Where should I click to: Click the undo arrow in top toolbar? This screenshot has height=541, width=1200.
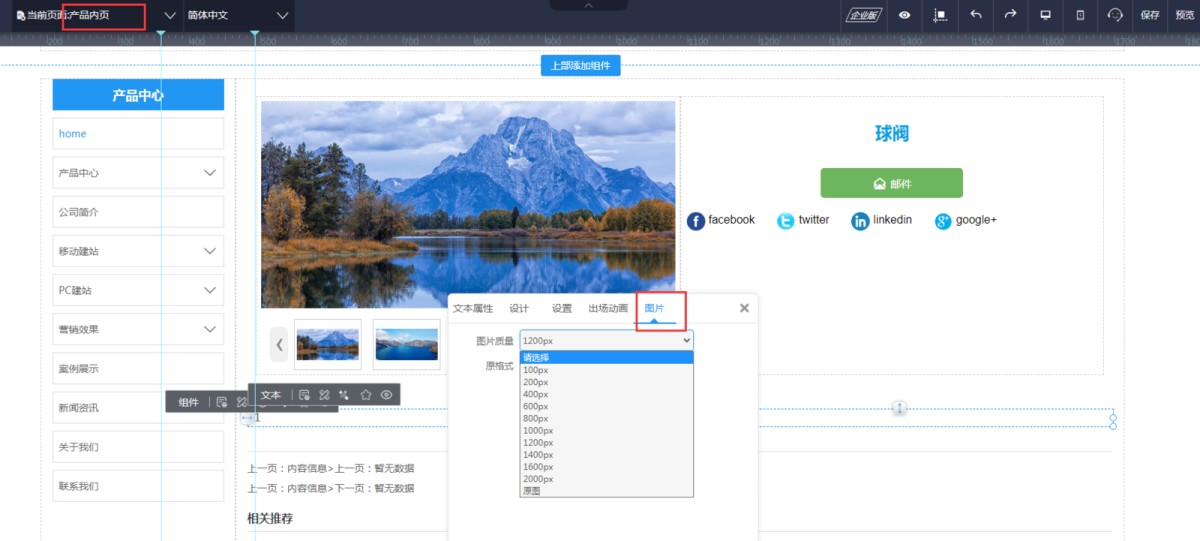coord(976,15)
